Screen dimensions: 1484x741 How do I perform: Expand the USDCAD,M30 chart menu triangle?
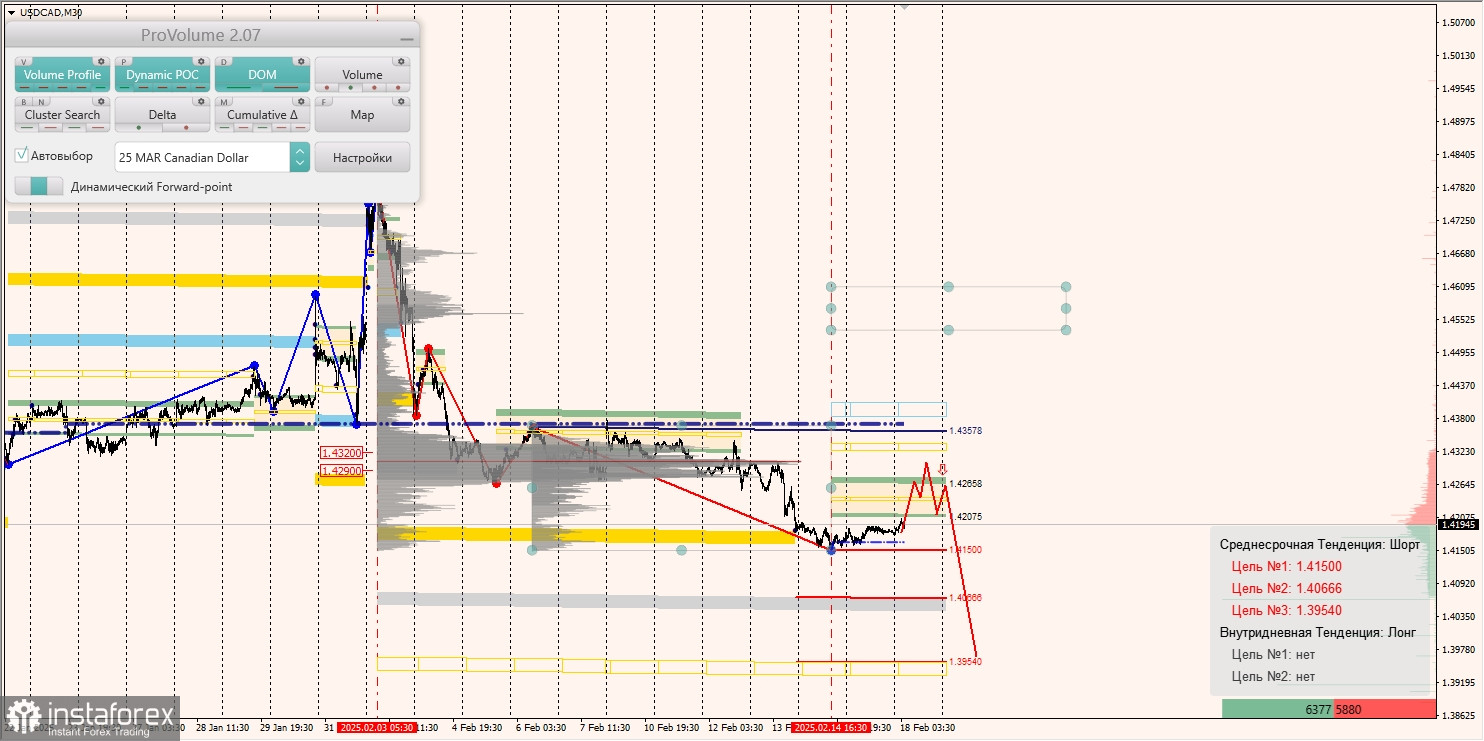[x=10, y=12]
